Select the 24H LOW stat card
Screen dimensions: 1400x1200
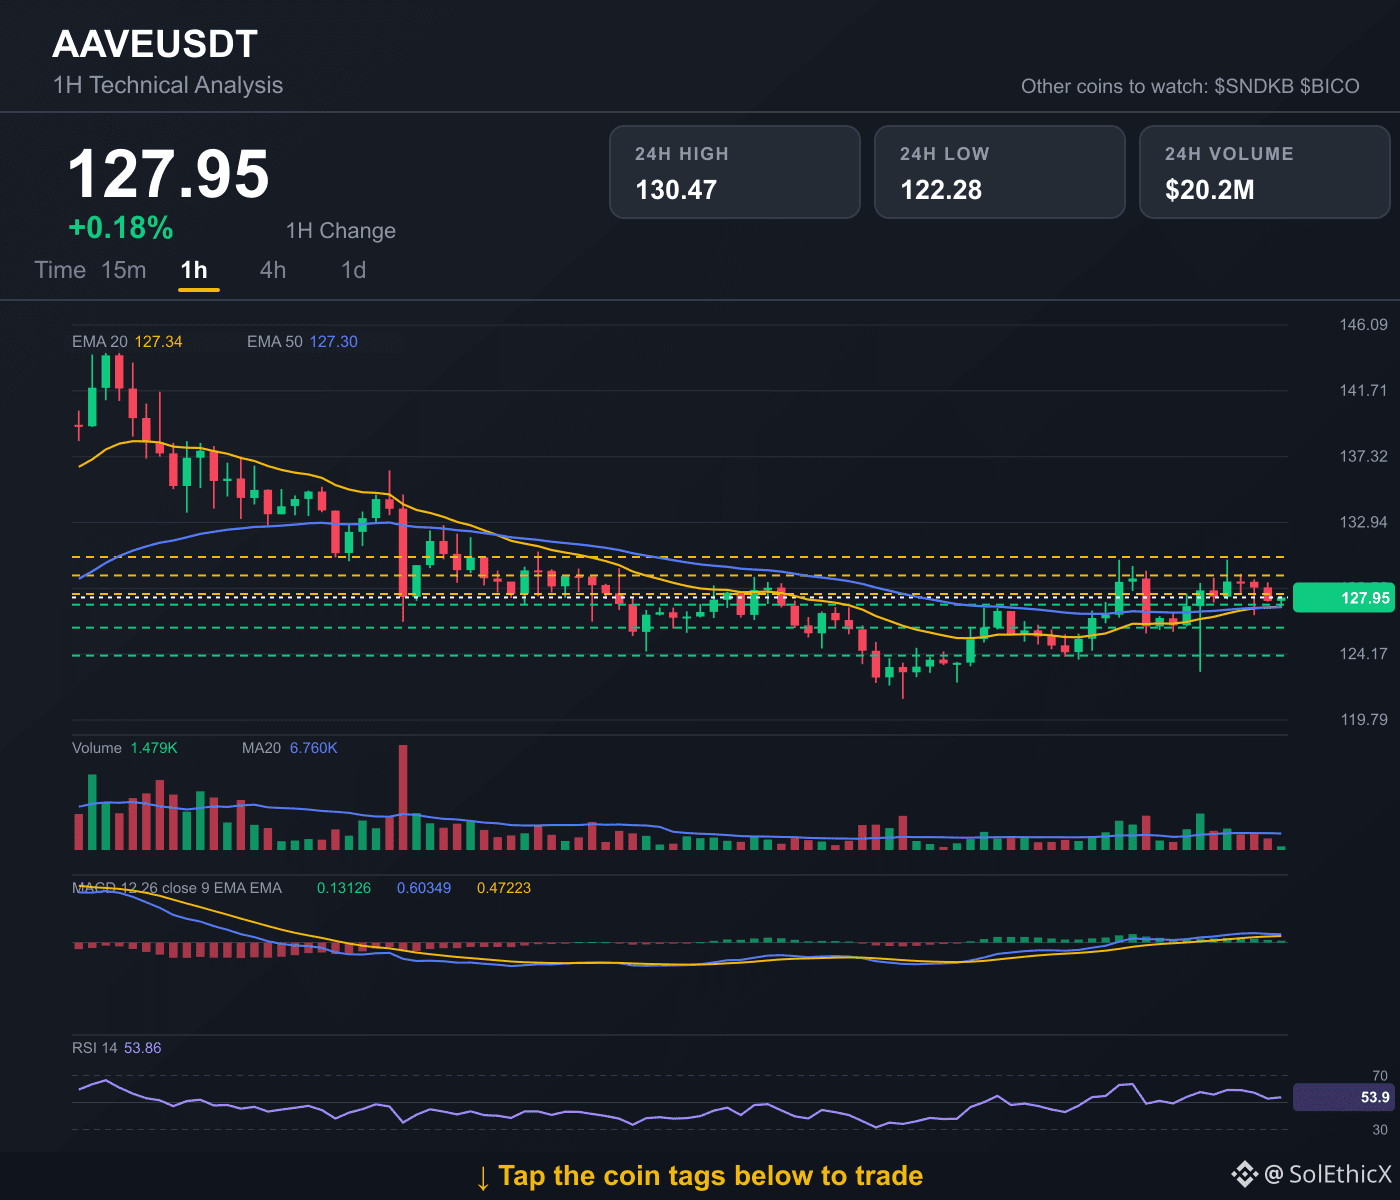click(x=1000, y=172)
